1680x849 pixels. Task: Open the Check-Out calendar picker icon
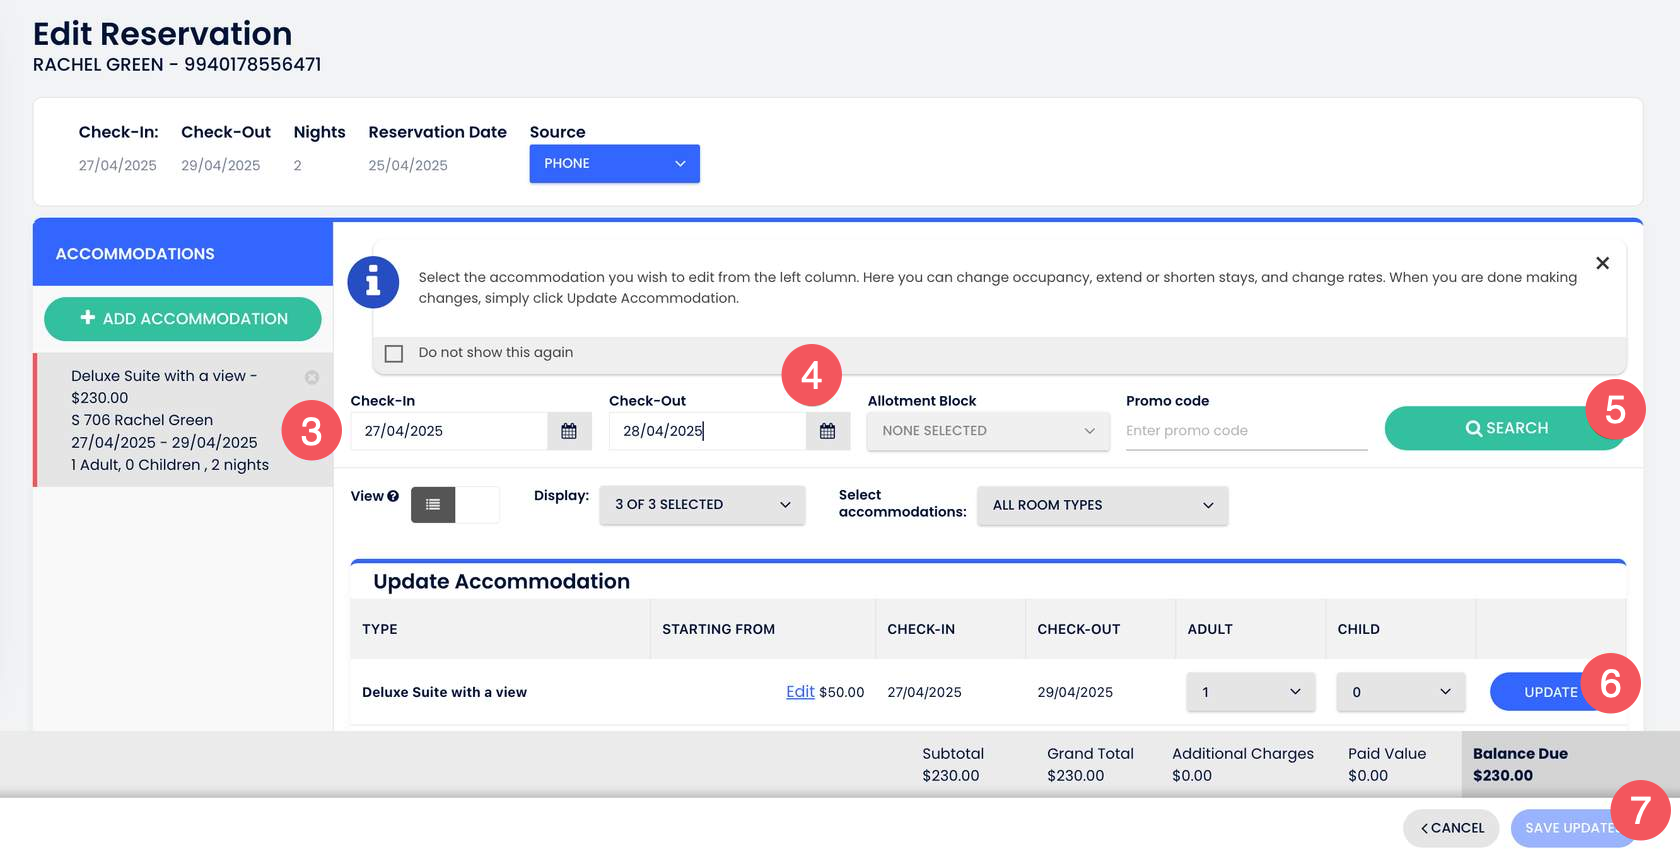coord(827,431)
